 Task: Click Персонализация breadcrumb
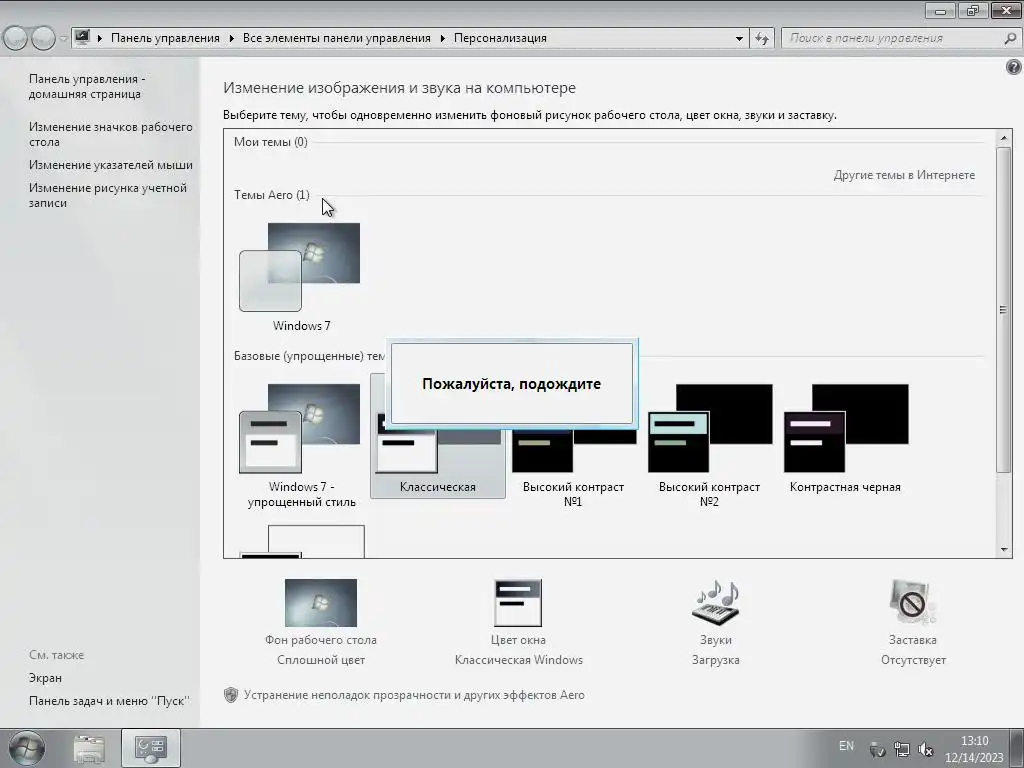coord(500,38)
